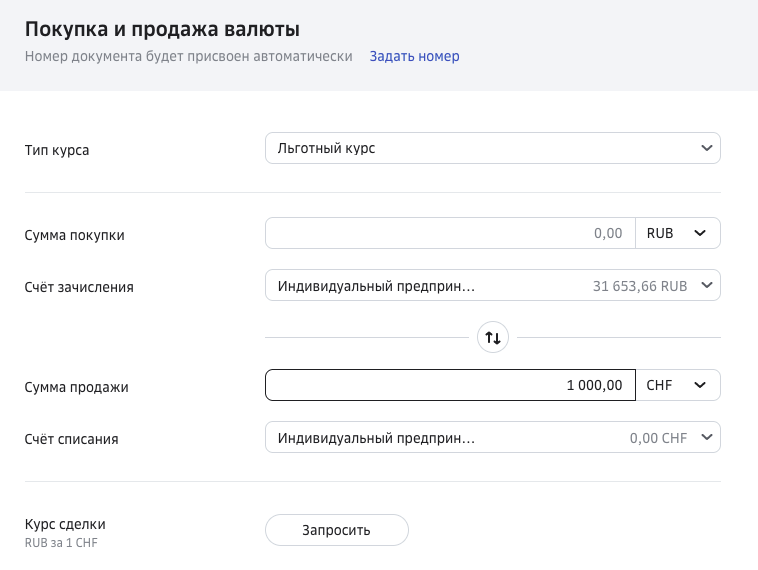Click the Сумма покупки label

tap(74, 235)
